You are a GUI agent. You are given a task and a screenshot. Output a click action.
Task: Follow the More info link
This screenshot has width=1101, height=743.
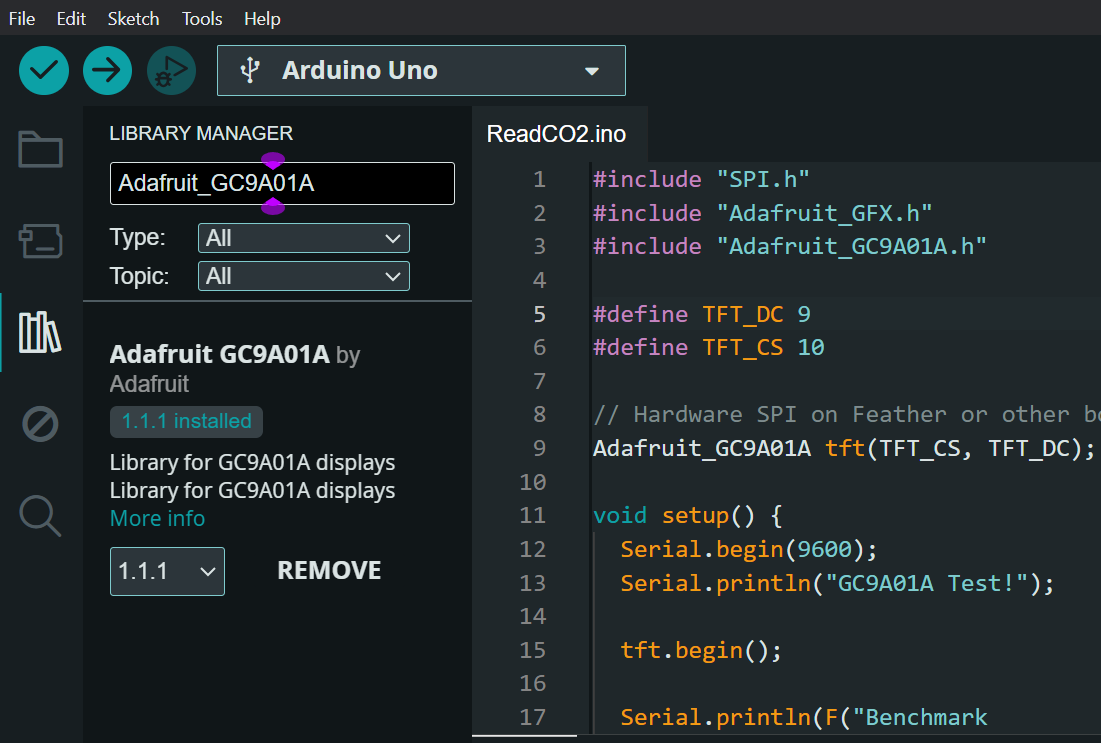click(157, 518)
